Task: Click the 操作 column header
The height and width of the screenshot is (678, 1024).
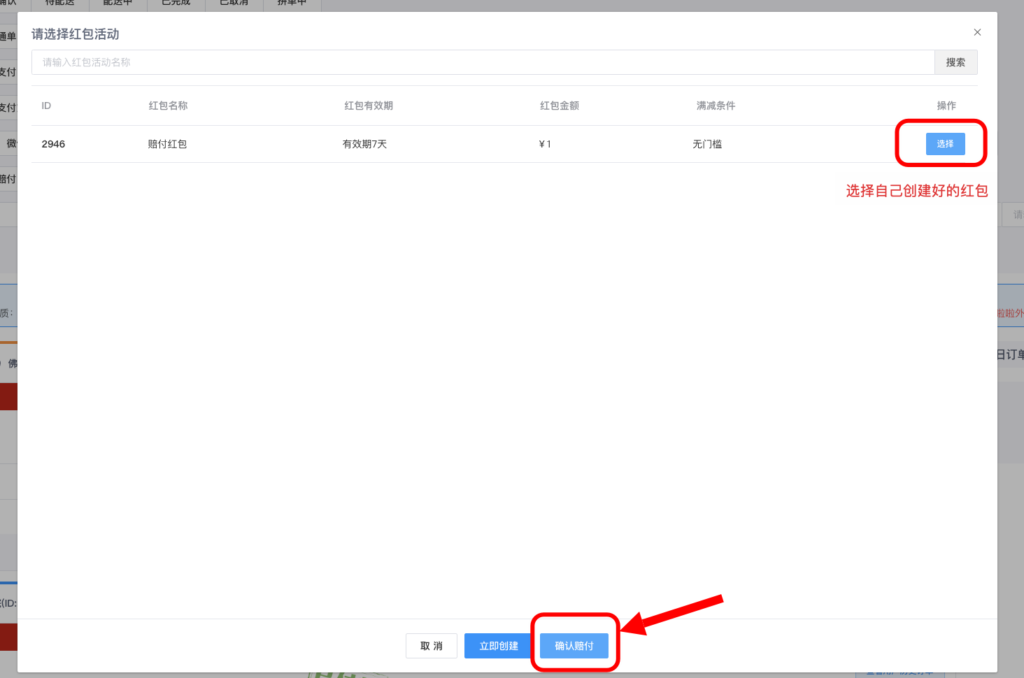Action: [946, 105]
